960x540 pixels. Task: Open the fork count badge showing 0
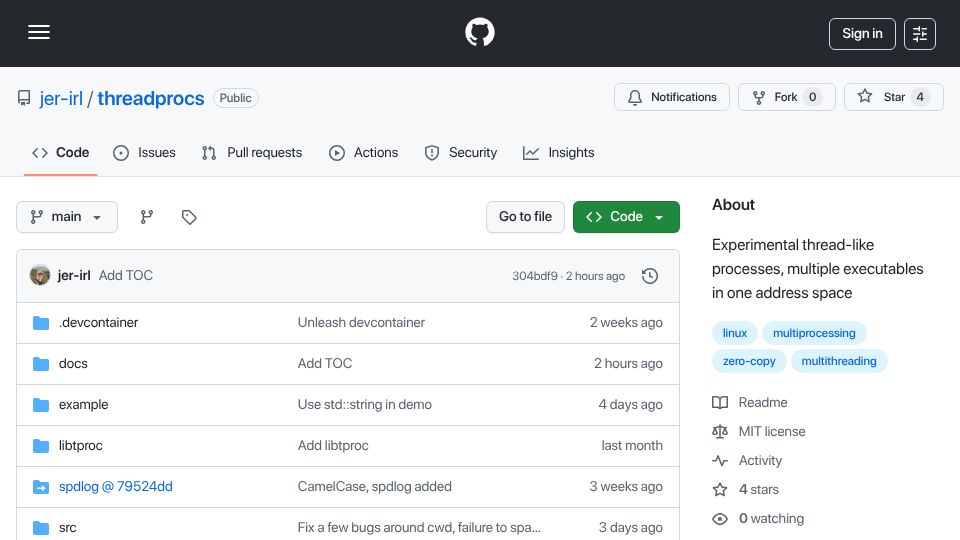coord(812,97)
